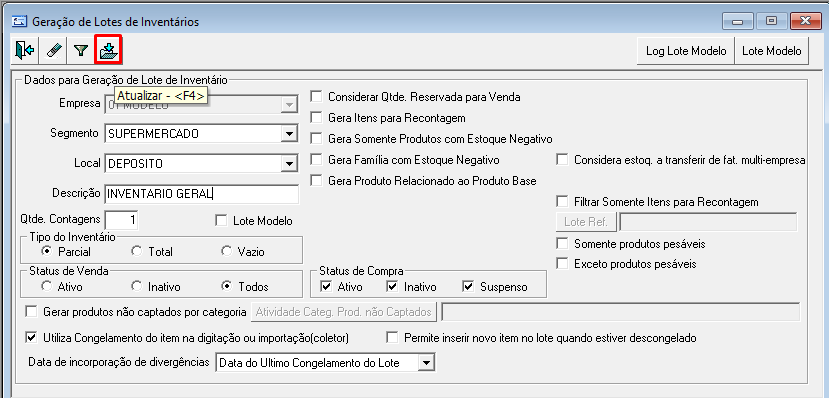This screenshot has width=829, height=398.
Task: Check Considerar Qtde. Reservada para Venda
Action: tap(316, 97)
